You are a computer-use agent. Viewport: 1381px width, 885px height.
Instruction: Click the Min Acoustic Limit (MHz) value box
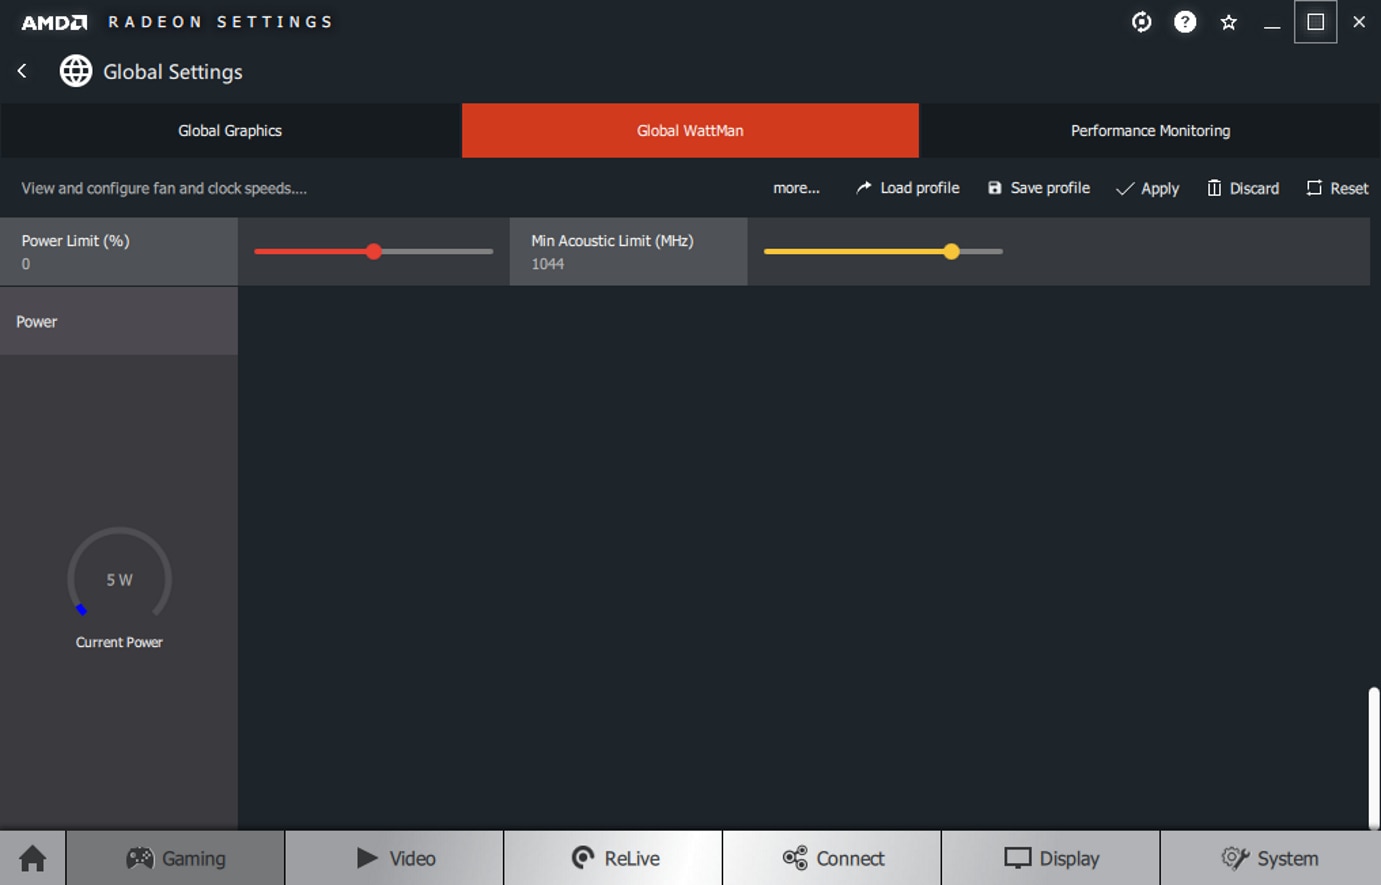629,252
